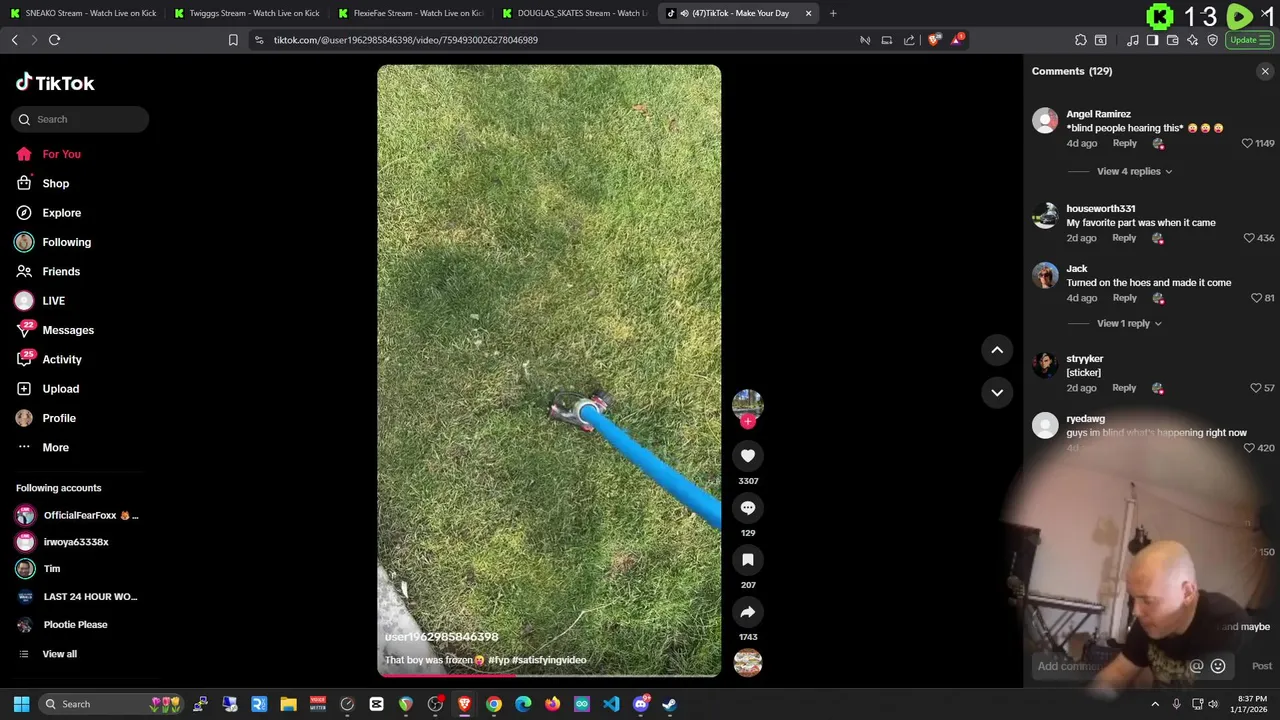Open the Brave Wallet icon

pyautogui.click(x=1172, y=40)
